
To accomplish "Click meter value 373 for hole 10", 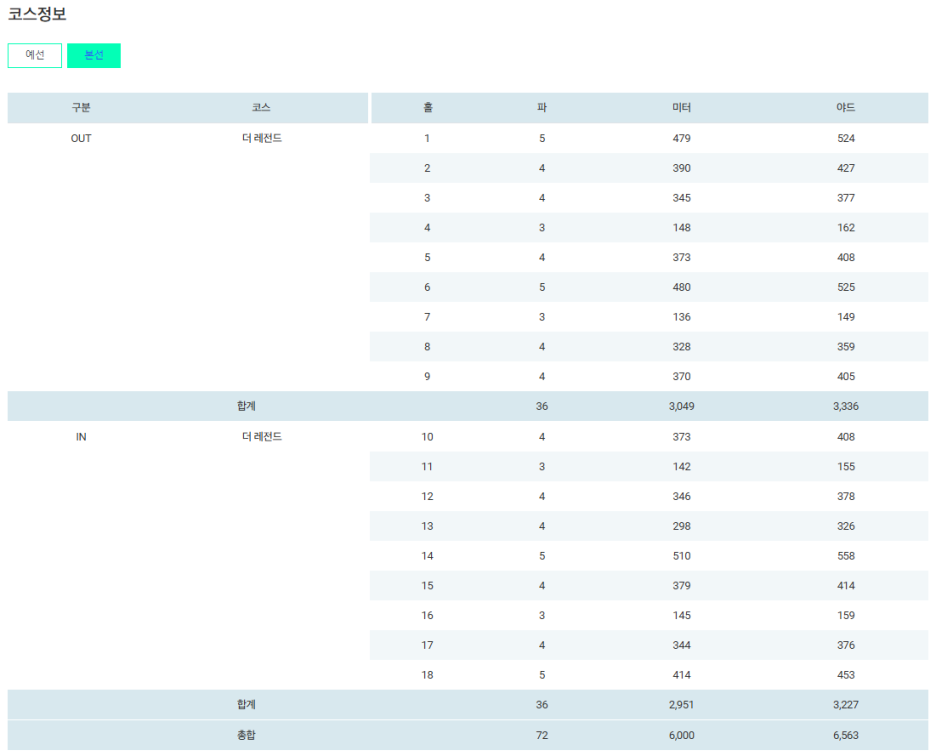I will (681, 437).
